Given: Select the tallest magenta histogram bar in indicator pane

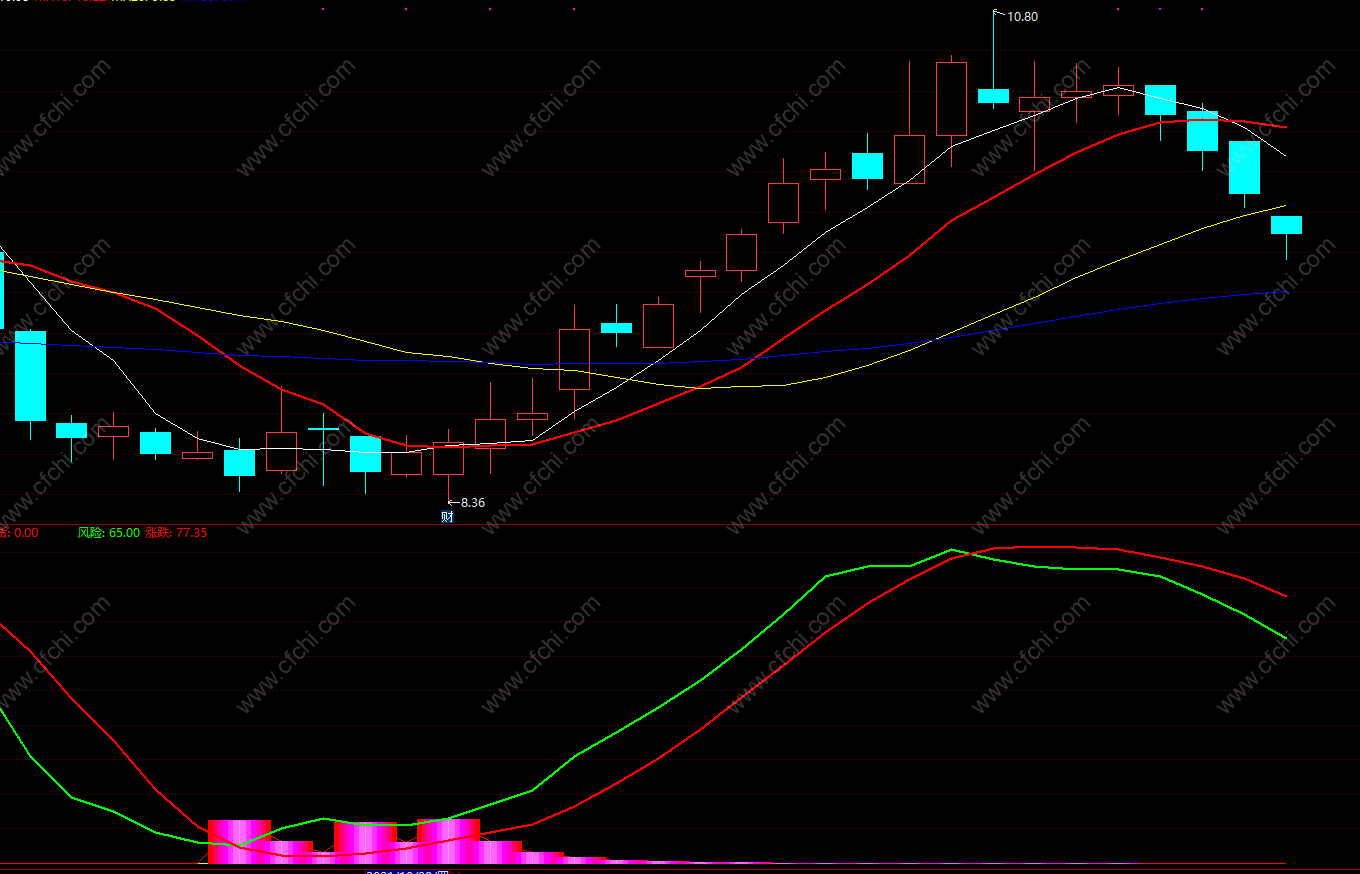Looking at the screenshot, I should point(449,841).
